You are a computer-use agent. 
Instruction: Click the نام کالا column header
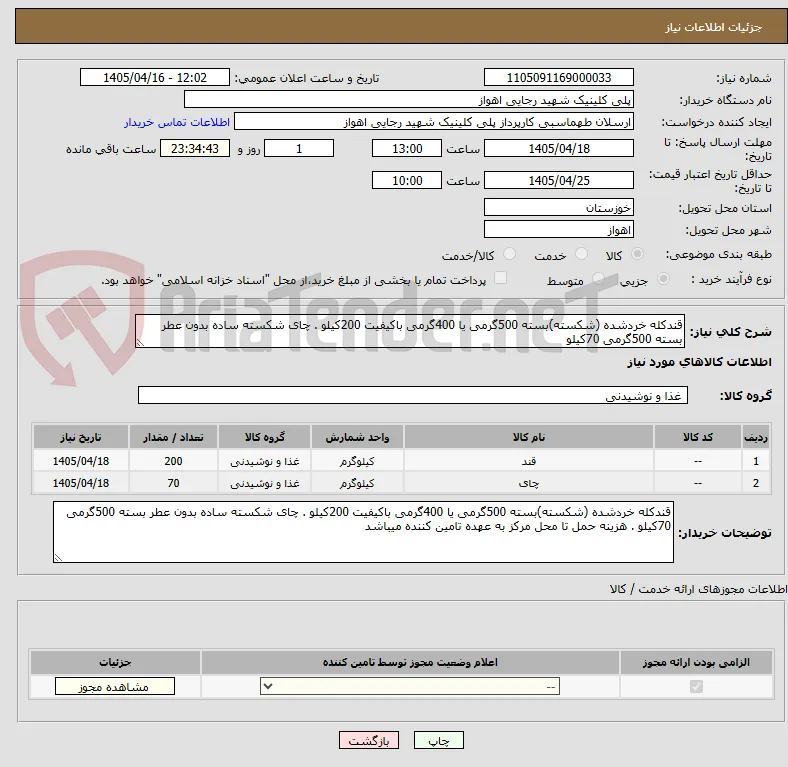click(x=529, y=437)
